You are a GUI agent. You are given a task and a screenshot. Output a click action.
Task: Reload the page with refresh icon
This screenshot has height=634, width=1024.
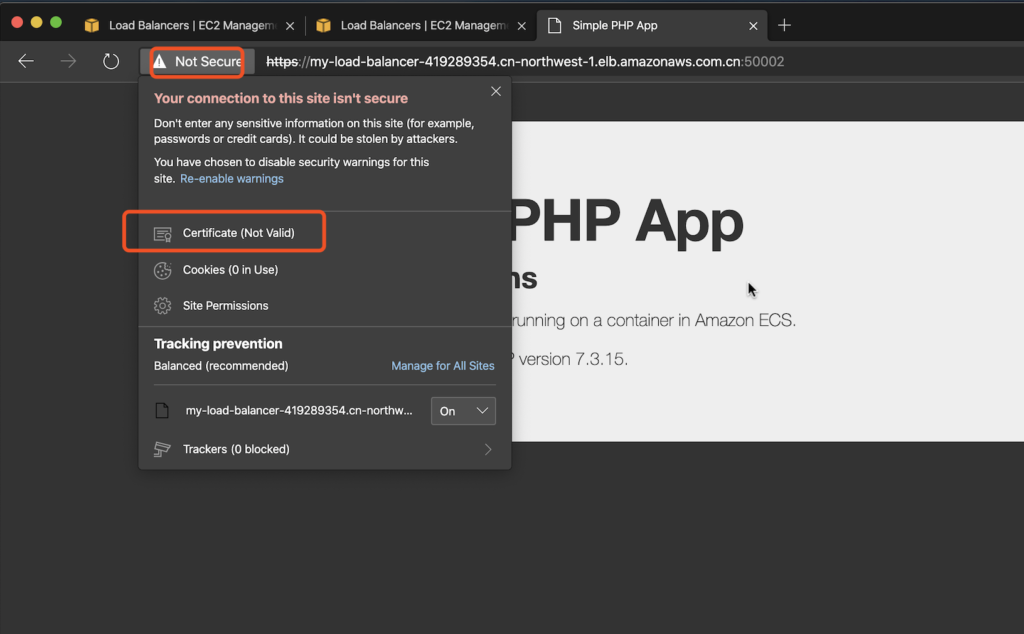(111, 61)
